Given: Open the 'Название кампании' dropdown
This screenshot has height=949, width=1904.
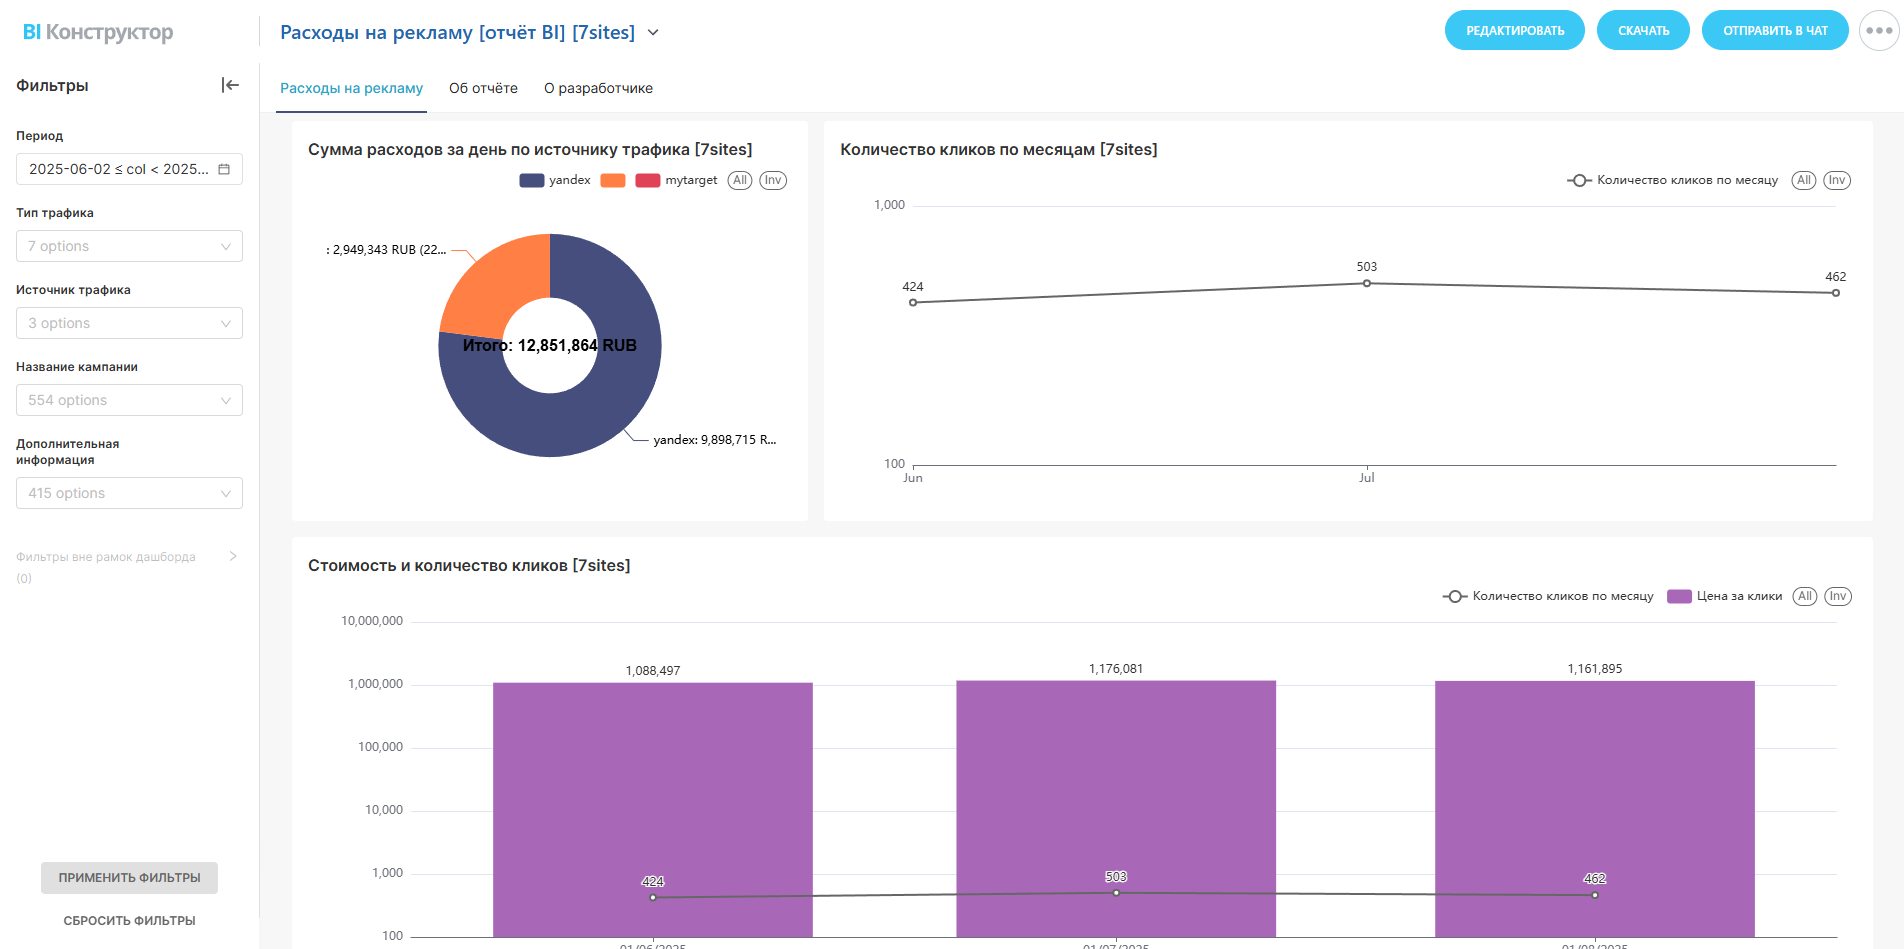Looking at the screenshot, I should 129,400.
